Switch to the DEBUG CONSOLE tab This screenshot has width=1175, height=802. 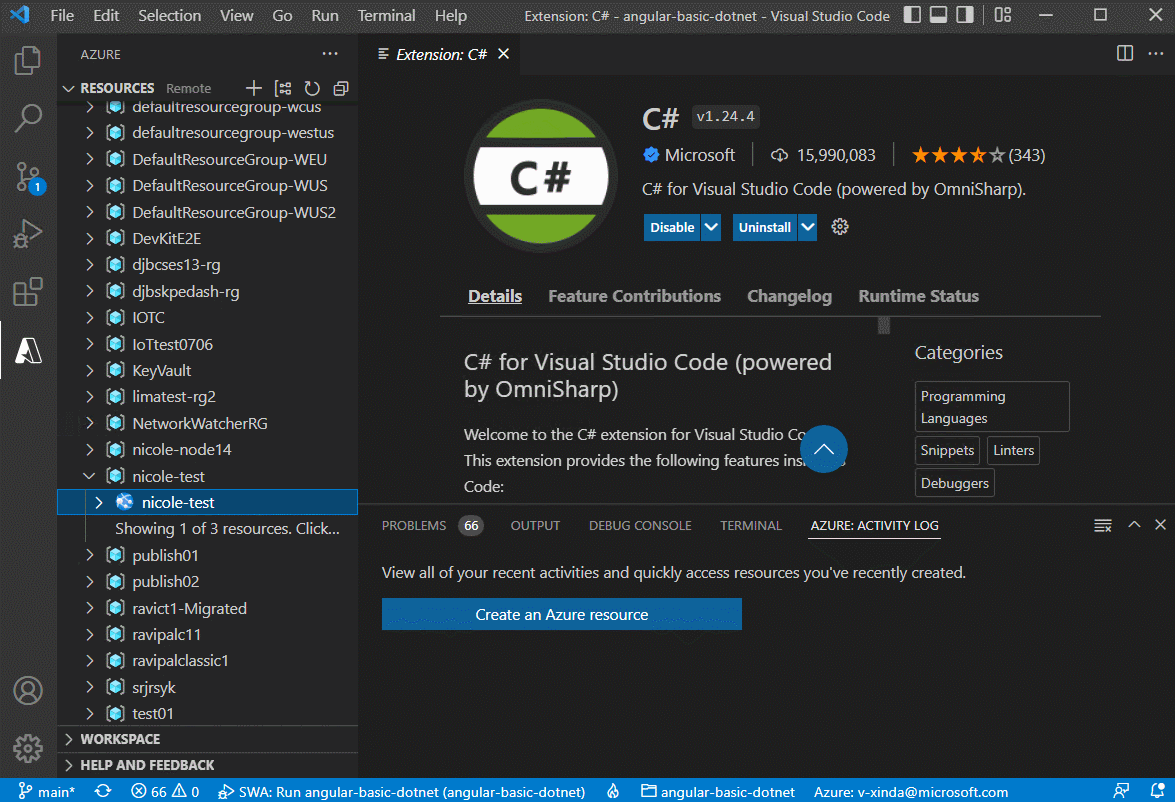coord(640,525)
